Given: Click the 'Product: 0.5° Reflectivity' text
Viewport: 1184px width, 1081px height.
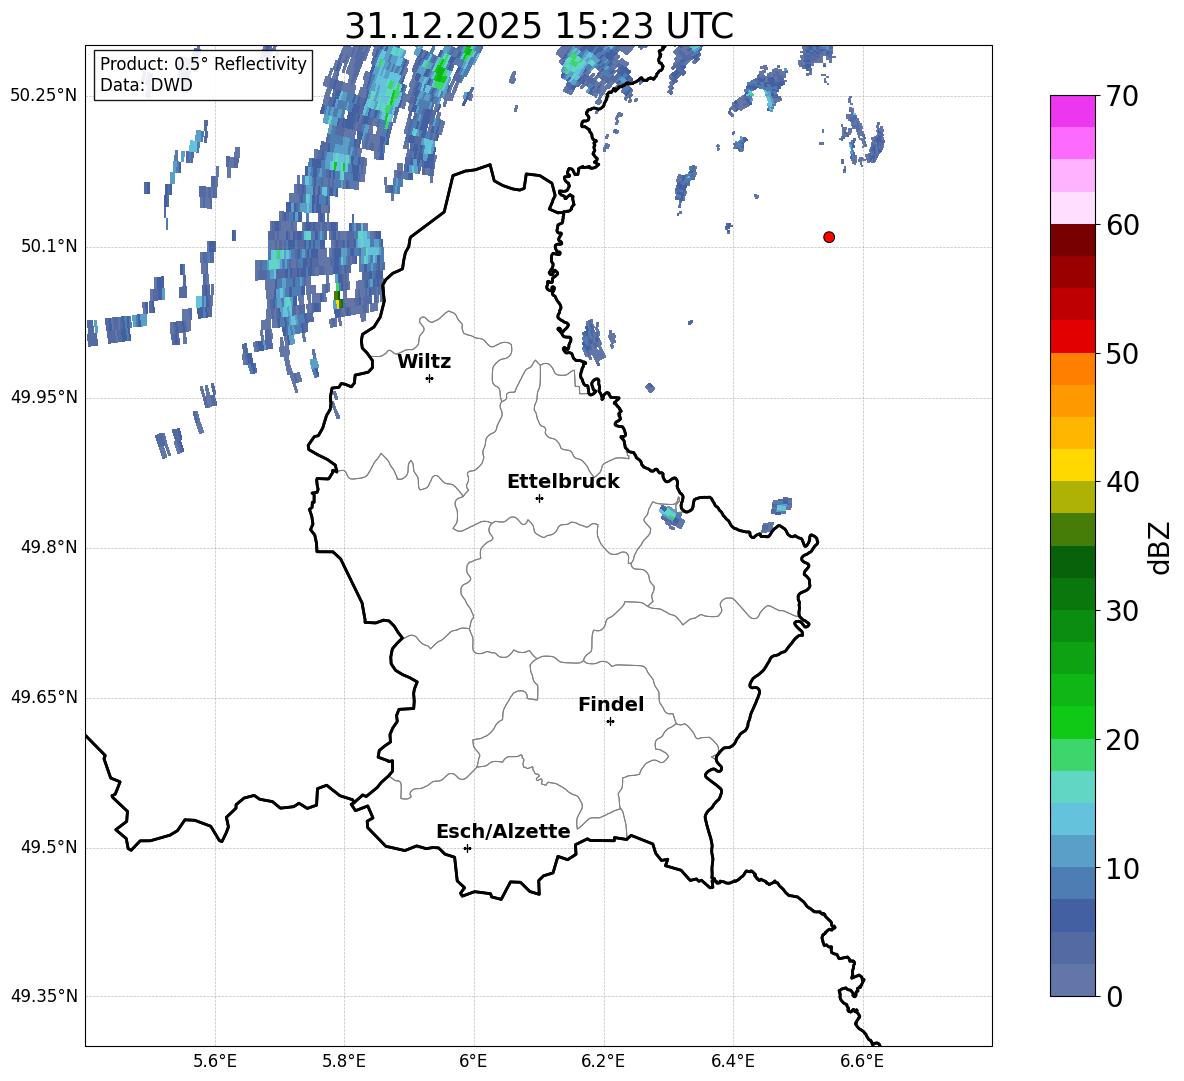Looking at the screenshot, I should click(203, 63).
